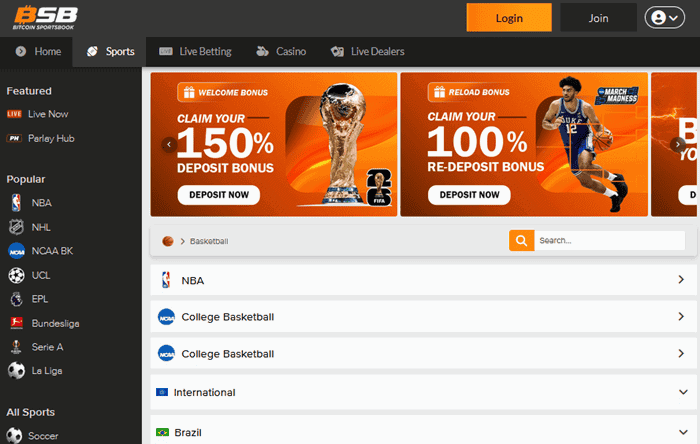
Task: Click the Bundesliga logo icon
Action: [17, 323]
